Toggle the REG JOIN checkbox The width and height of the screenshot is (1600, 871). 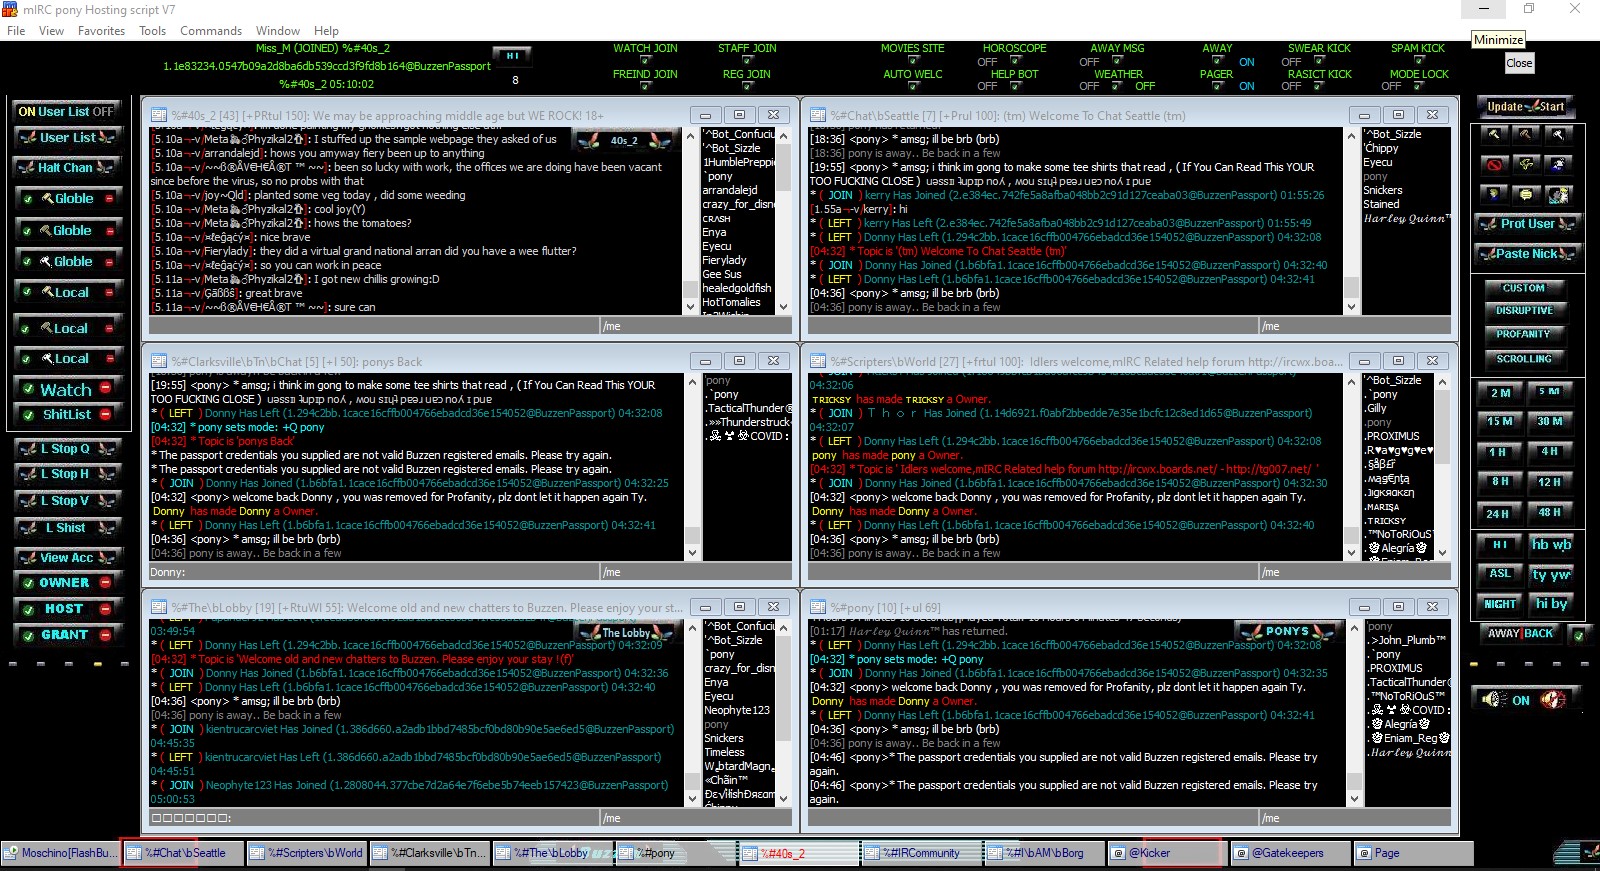click(x=747, y=87)
